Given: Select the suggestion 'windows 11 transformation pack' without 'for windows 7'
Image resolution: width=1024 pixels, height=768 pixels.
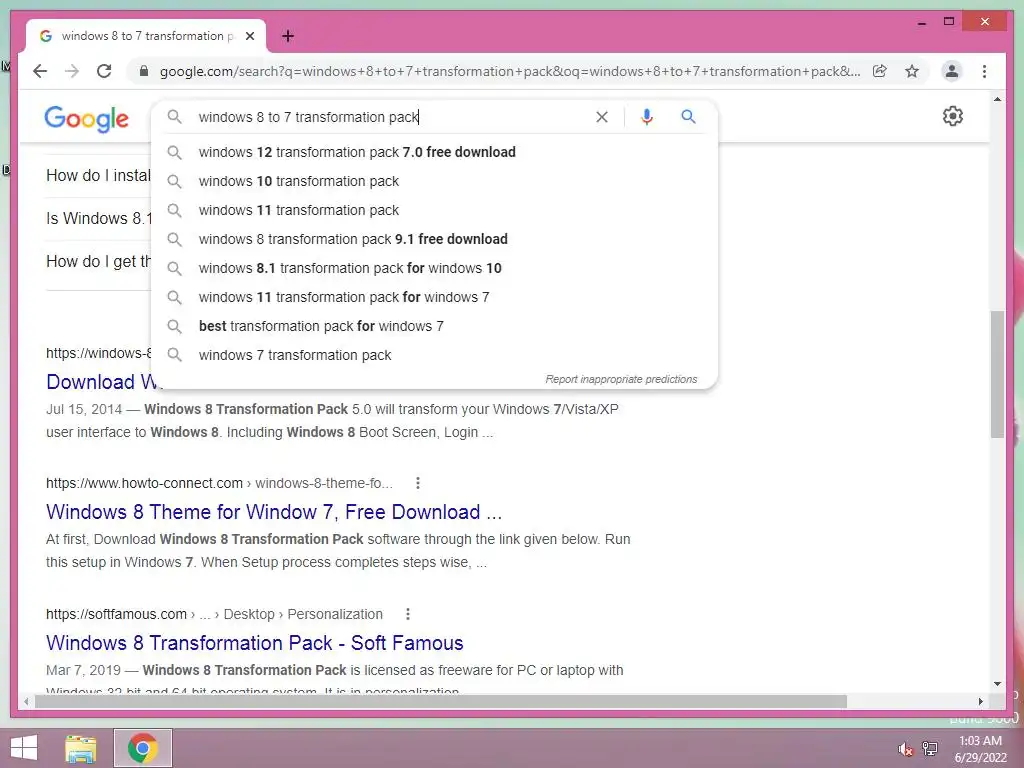Looking at the screenshot, I should click(434, 210).
